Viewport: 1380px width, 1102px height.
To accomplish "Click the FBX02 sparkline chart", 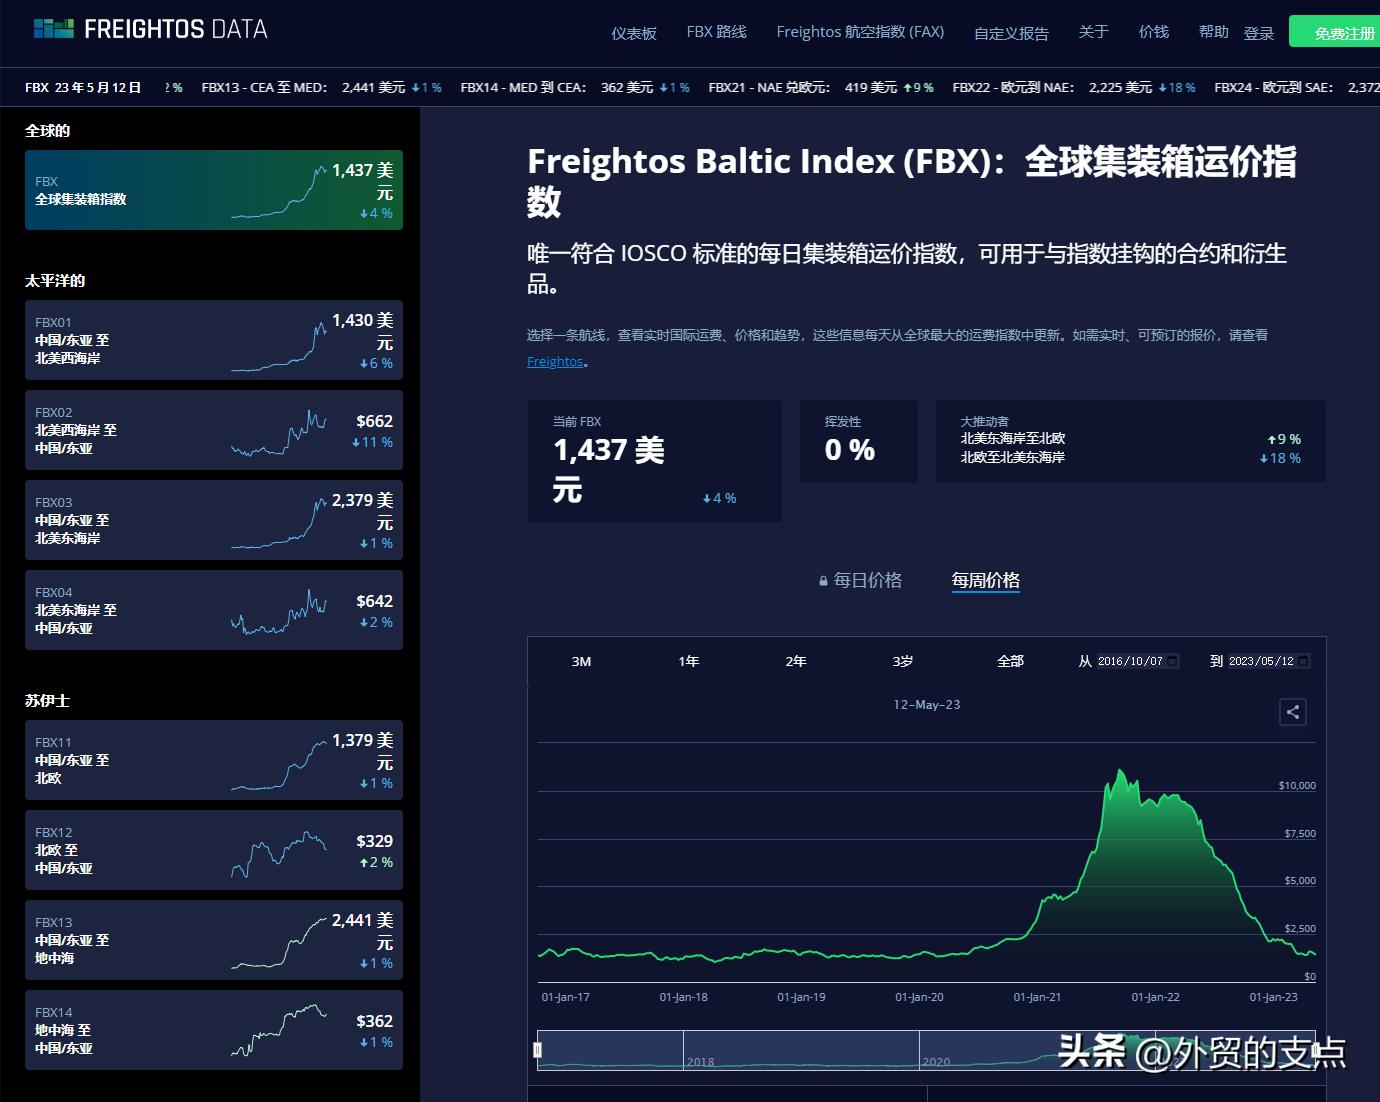I will coord(278,433).
